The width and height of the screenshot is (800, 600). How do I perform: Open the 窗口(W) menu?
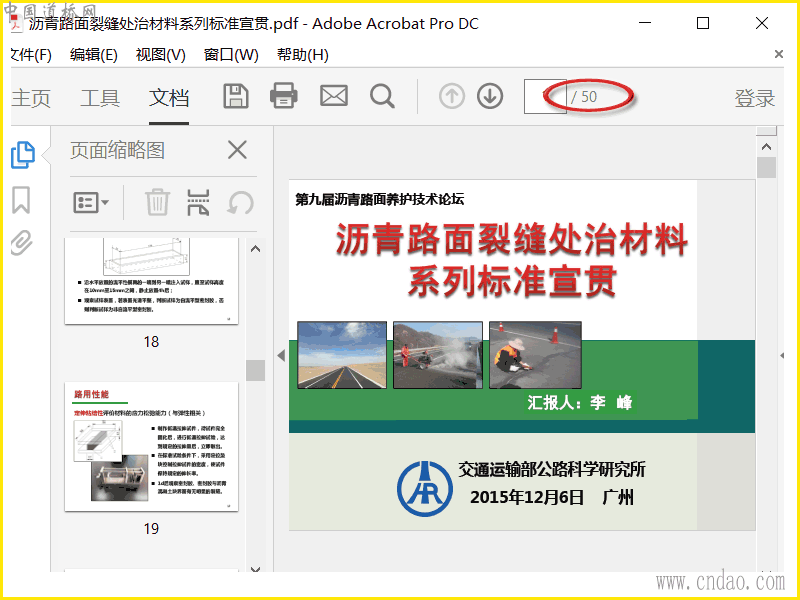(x=231, y=55)
